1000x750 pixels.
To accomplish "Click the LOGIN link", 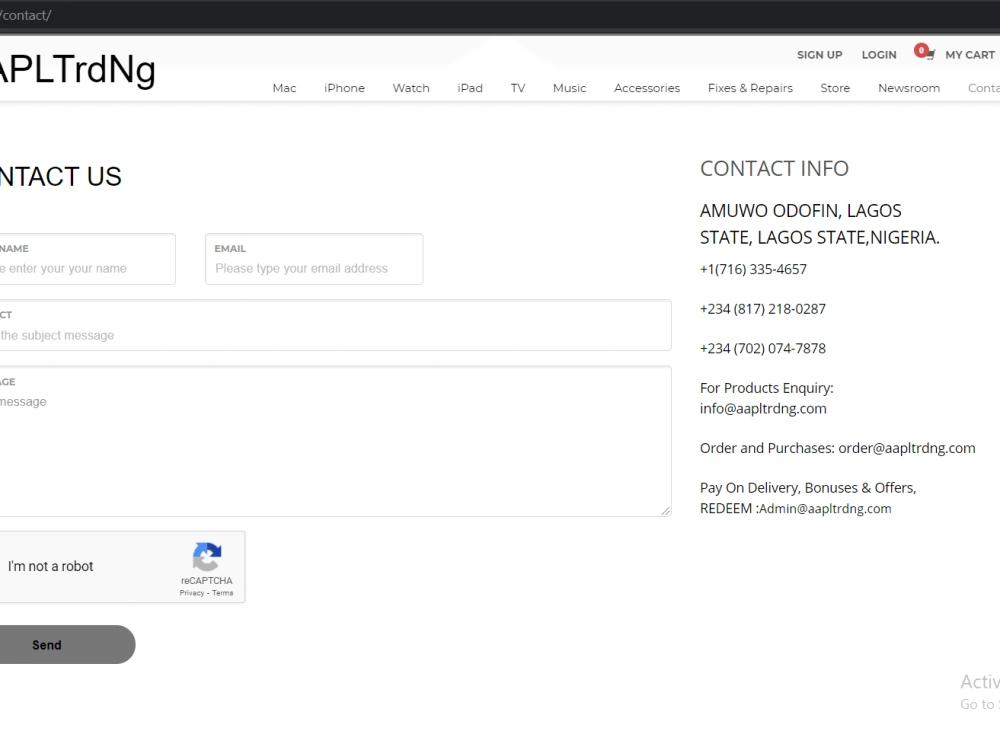I will coord(879,55).
